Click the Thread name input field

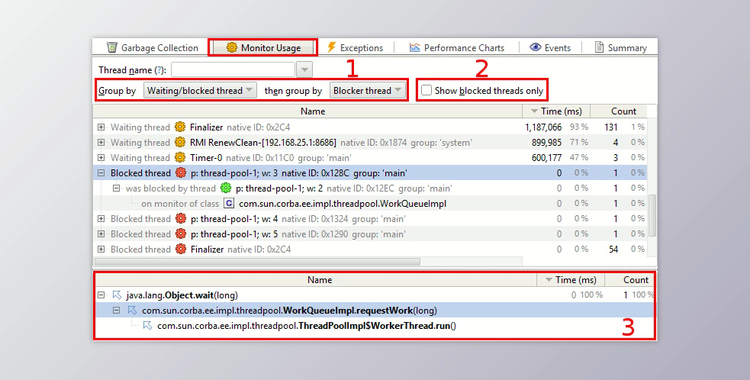pos(233,70)
